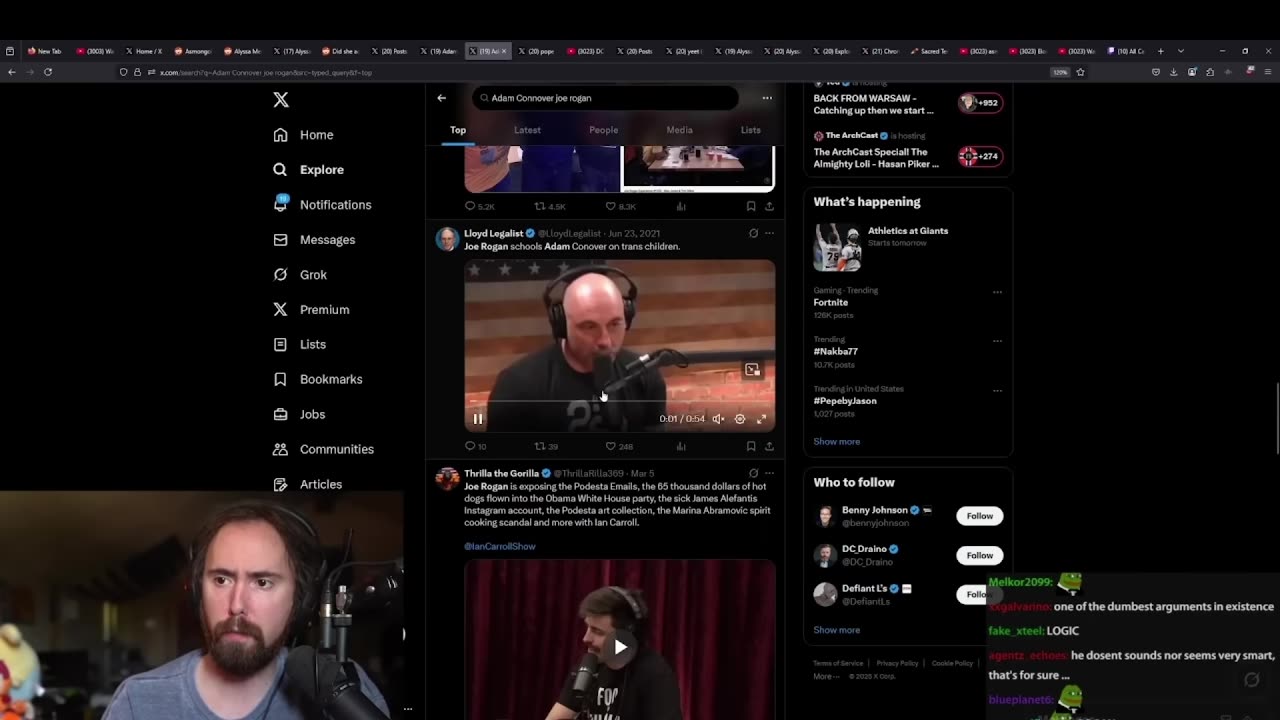Follow Benny Johnson
This screenshot has height=720, width=1280.
[979, 516]
